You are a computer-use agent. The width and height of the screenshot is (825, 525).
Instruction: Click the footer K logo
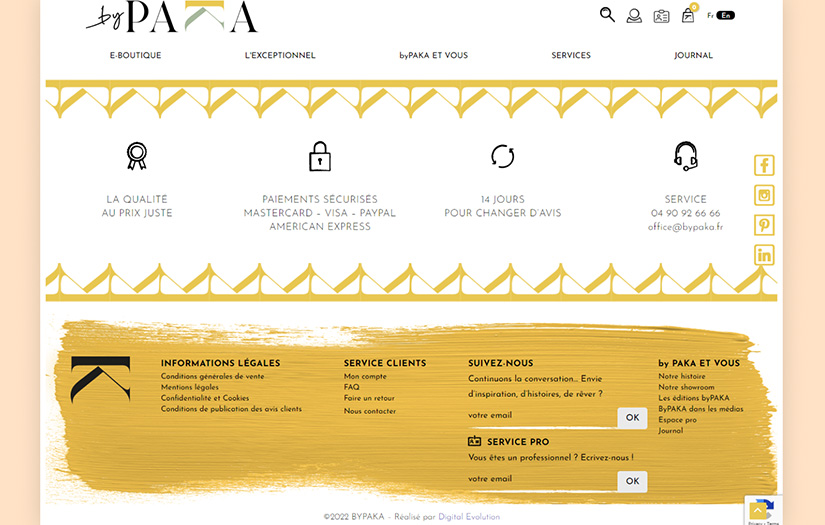(x=100, y=379)
